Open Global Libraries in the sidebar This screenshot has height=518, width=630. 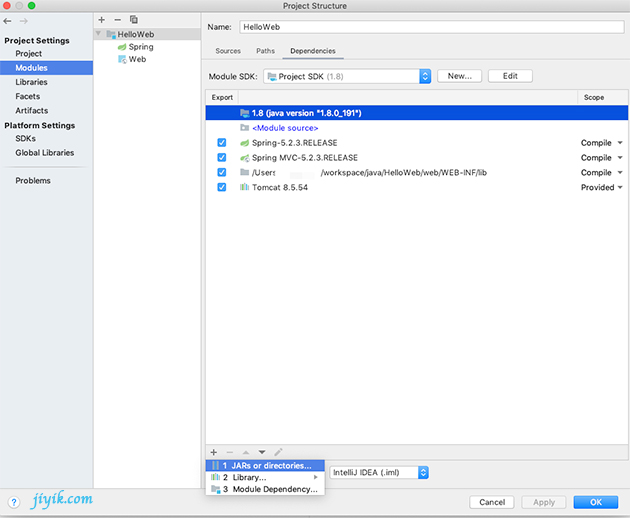tap(45, 153)
